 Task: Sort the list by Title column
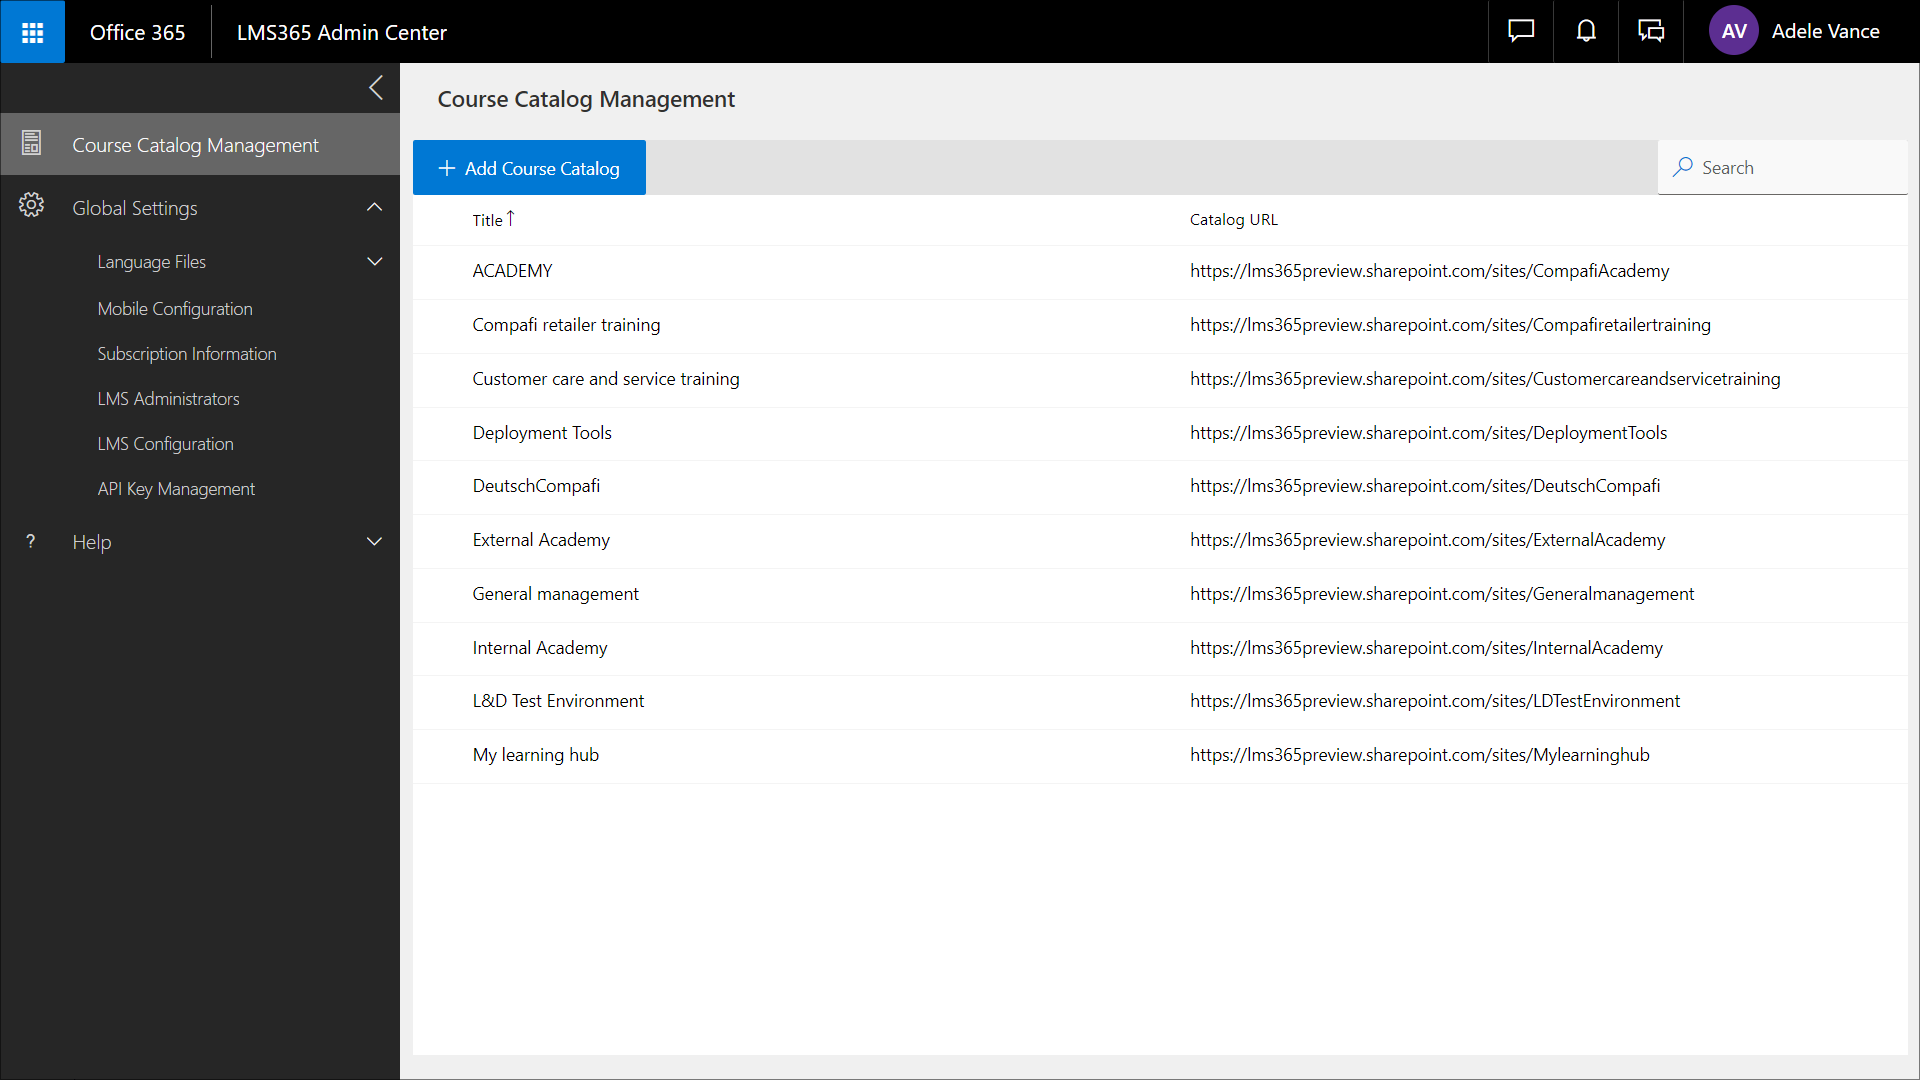tap(488, 220)
